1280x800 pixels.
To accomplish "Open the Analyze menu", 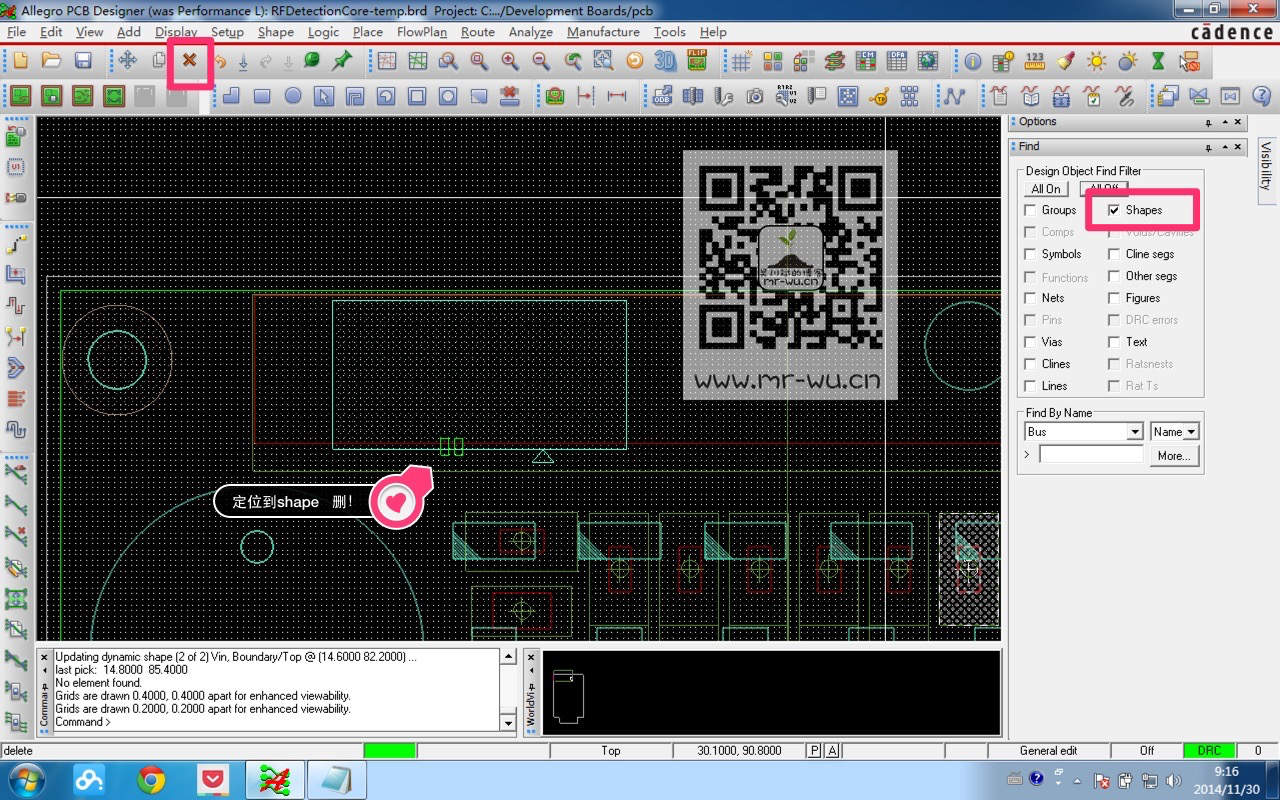I will pos(531,32).
